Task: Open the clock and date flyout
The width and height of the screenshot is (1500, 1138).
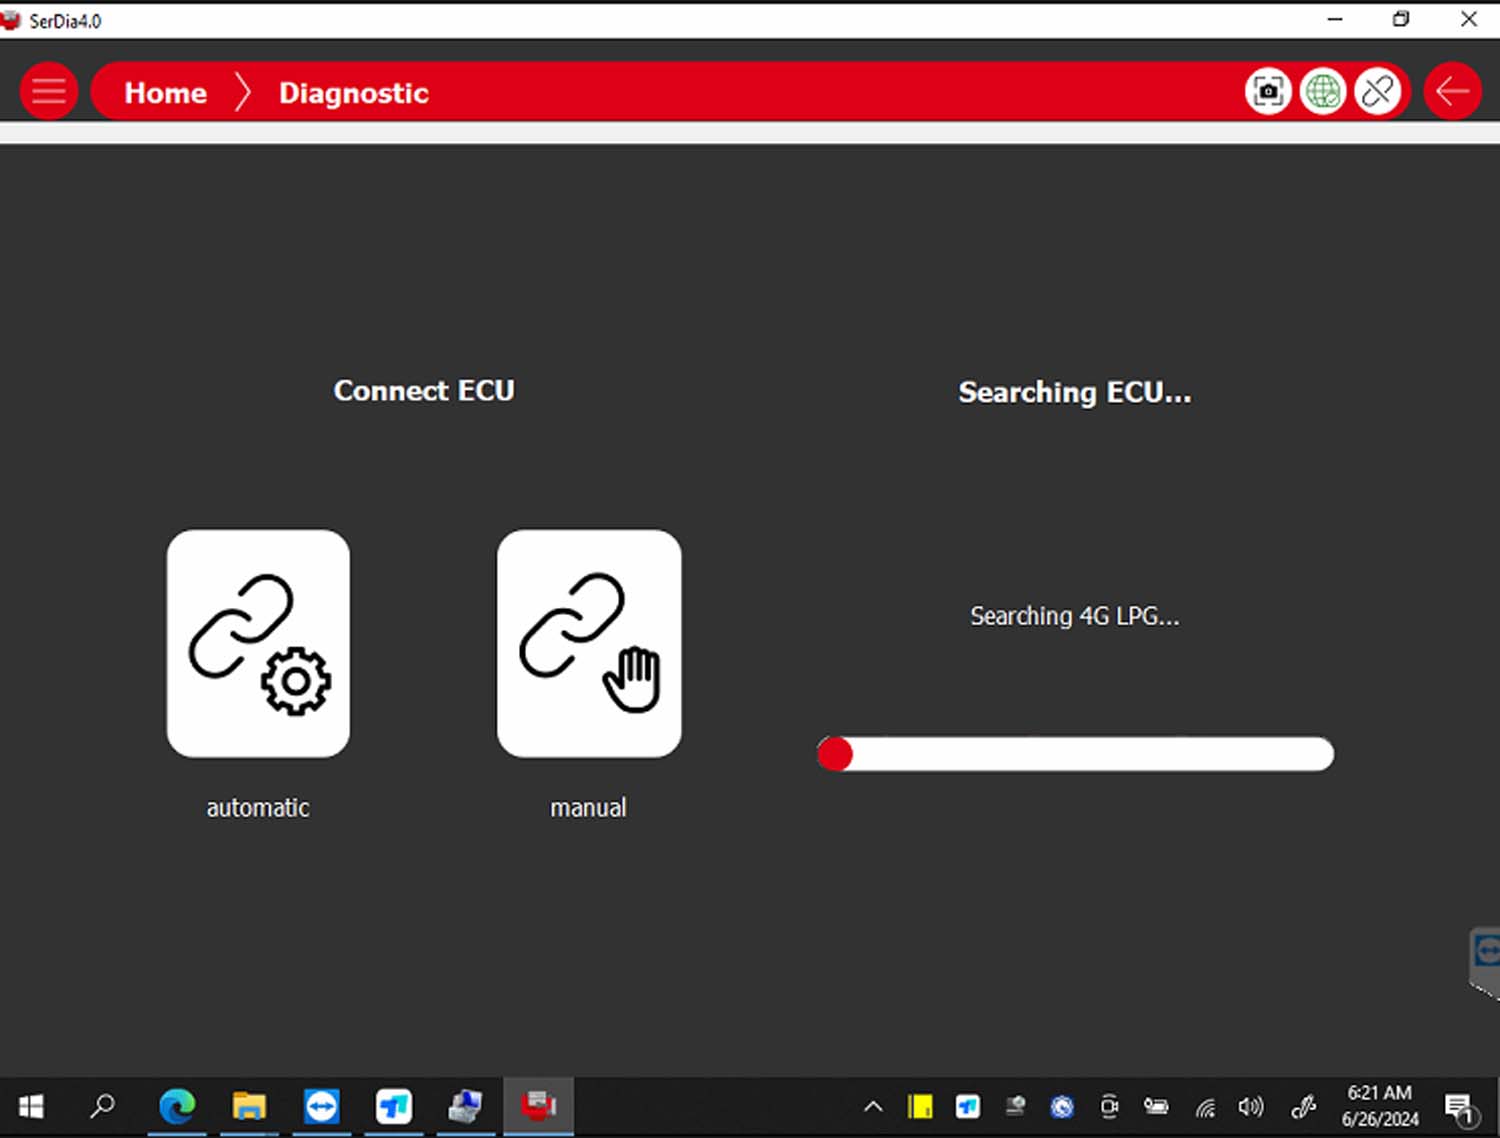Action: pos(1380,1106)
